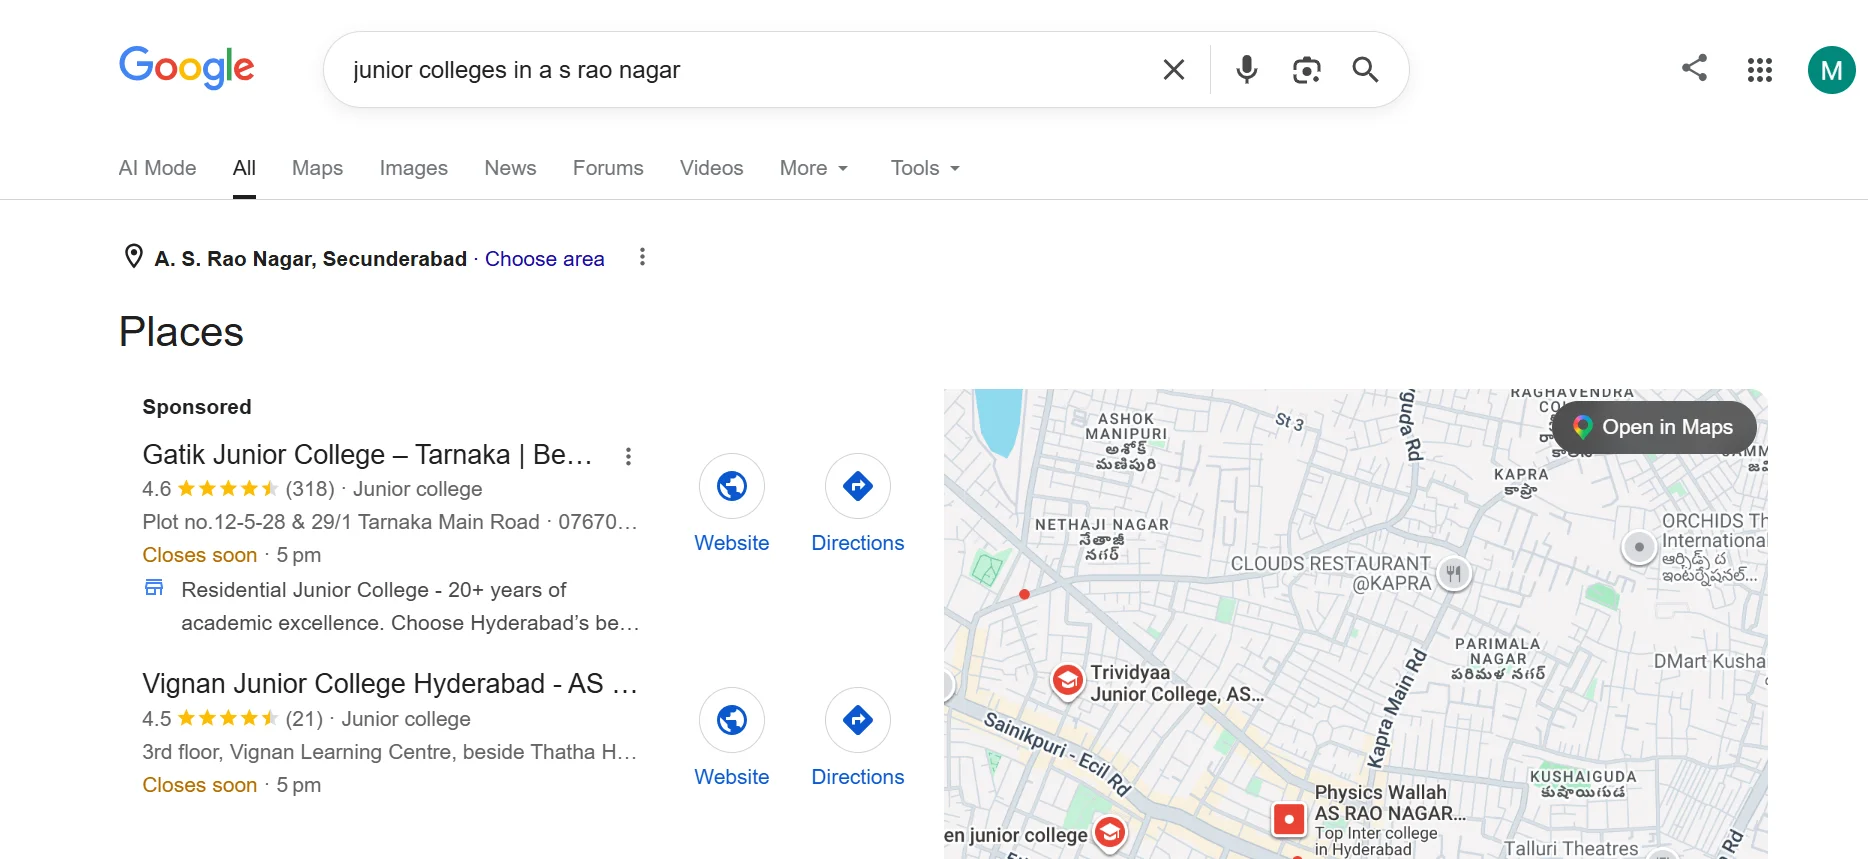This screenshot has width=1868, height=859.
Task: Click junior college marker near Sainikpuri road
Action: pos(1110,832)
